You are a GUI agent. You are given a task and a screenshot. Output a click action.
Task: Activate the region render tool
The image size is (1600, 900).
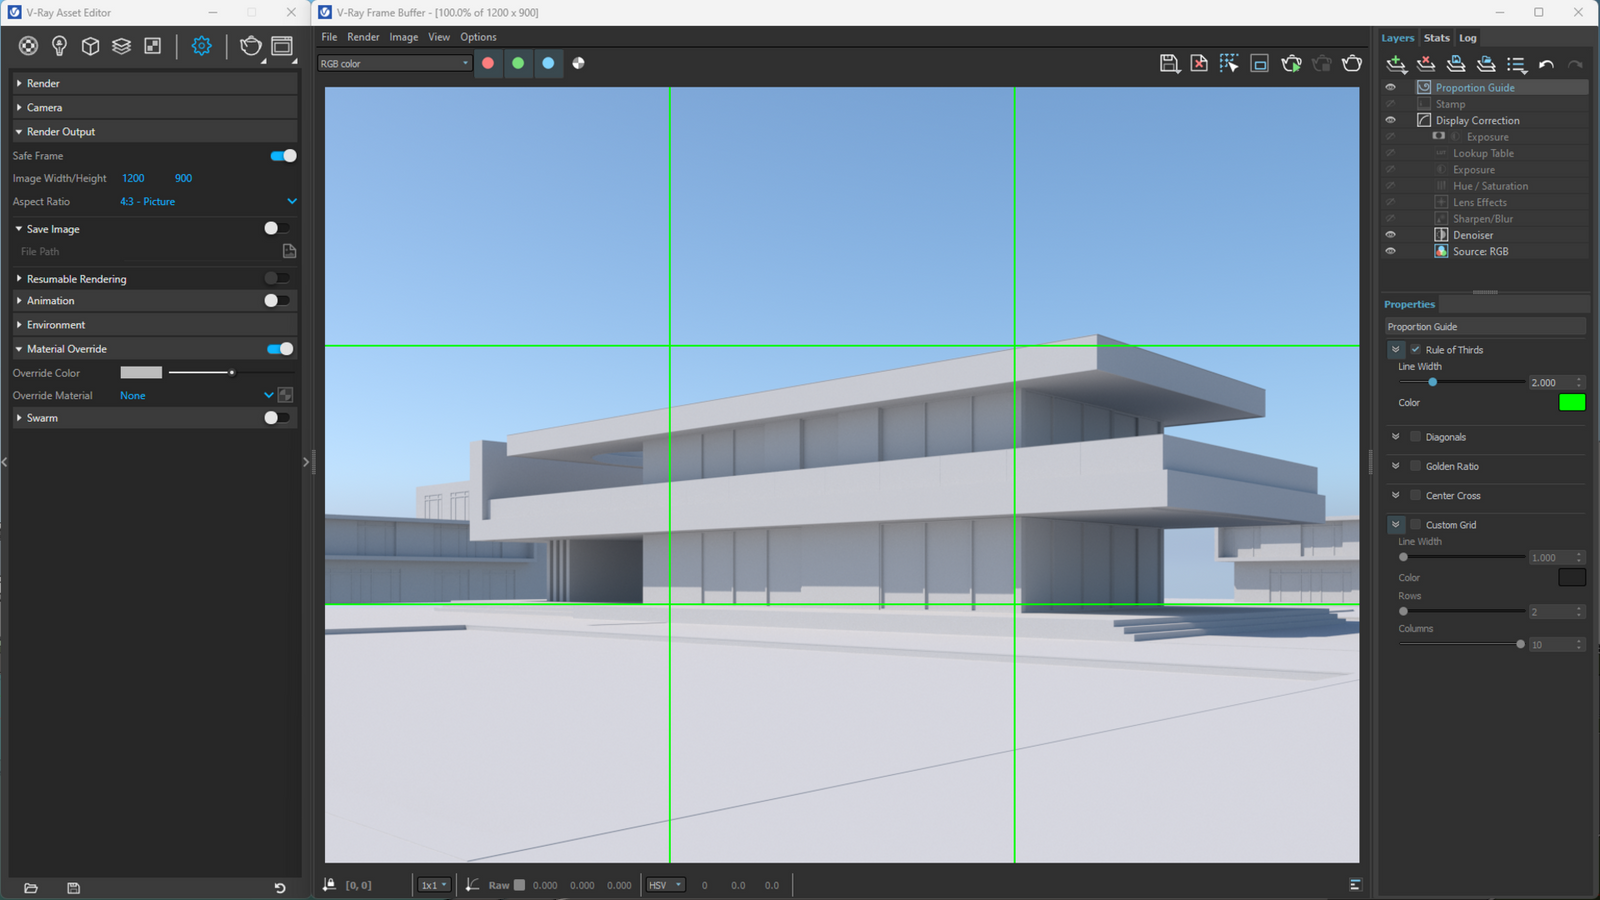(x=1229, y=63)
